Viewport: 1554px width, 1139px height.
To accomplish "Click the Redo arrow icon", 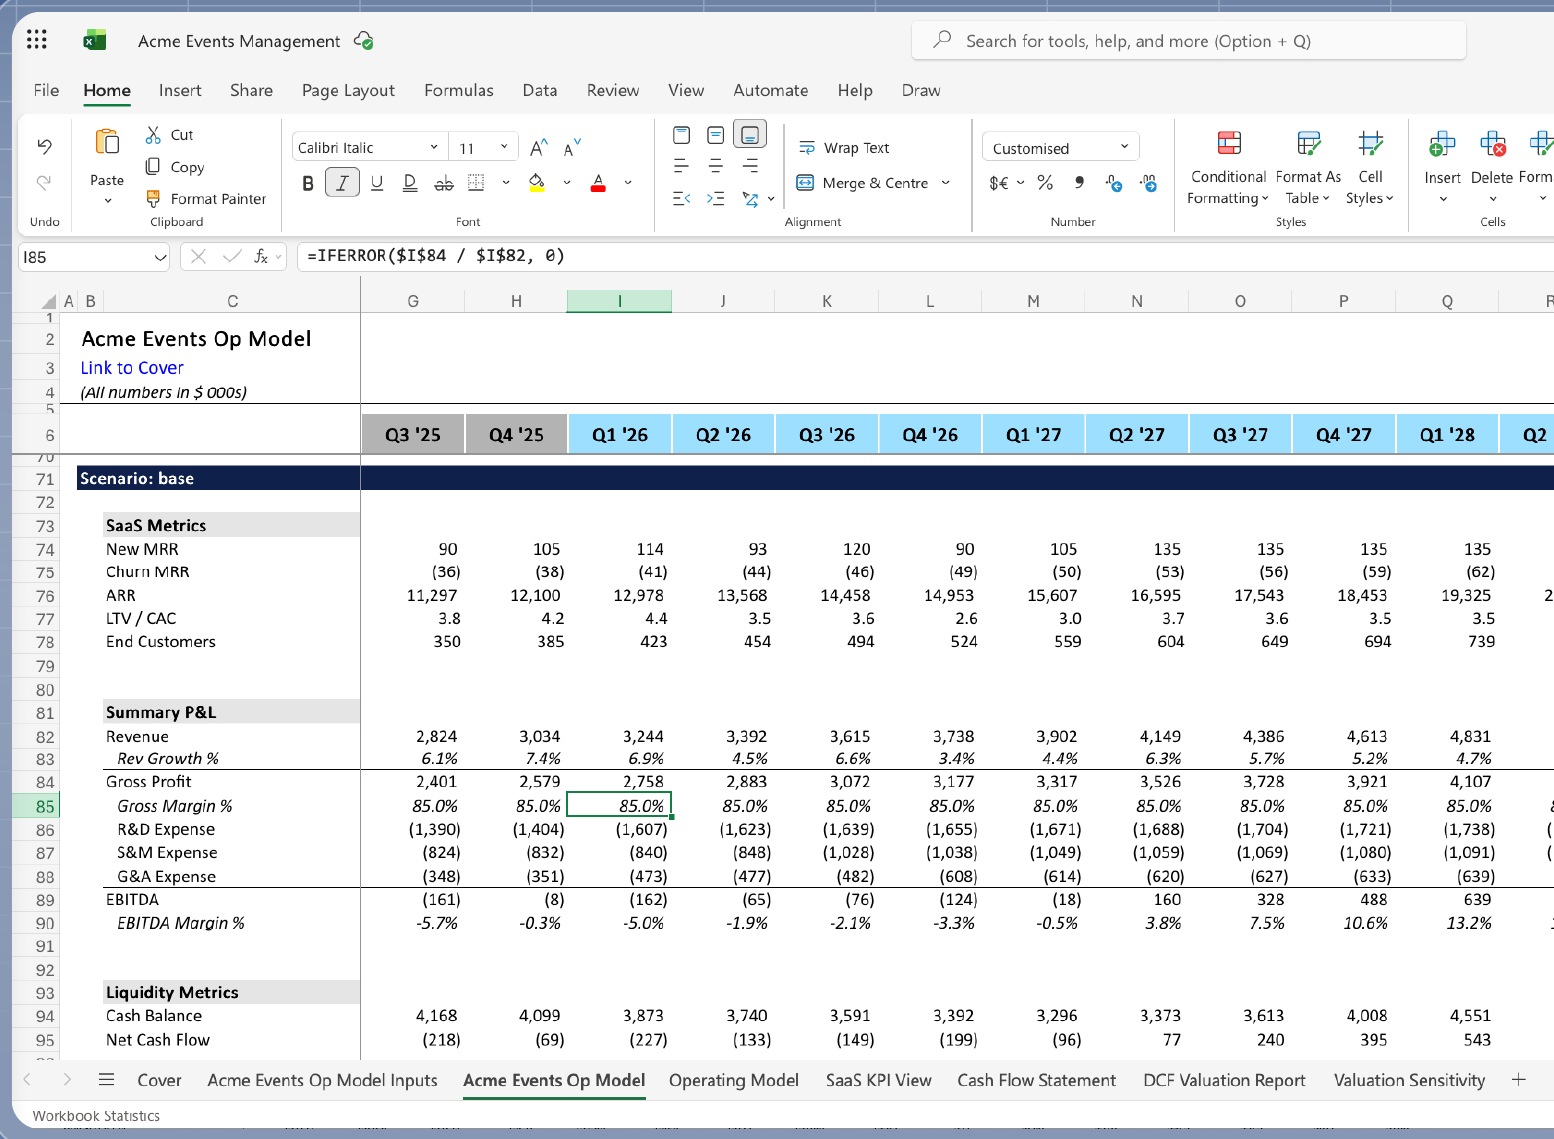I will click(x=44, y=182).
